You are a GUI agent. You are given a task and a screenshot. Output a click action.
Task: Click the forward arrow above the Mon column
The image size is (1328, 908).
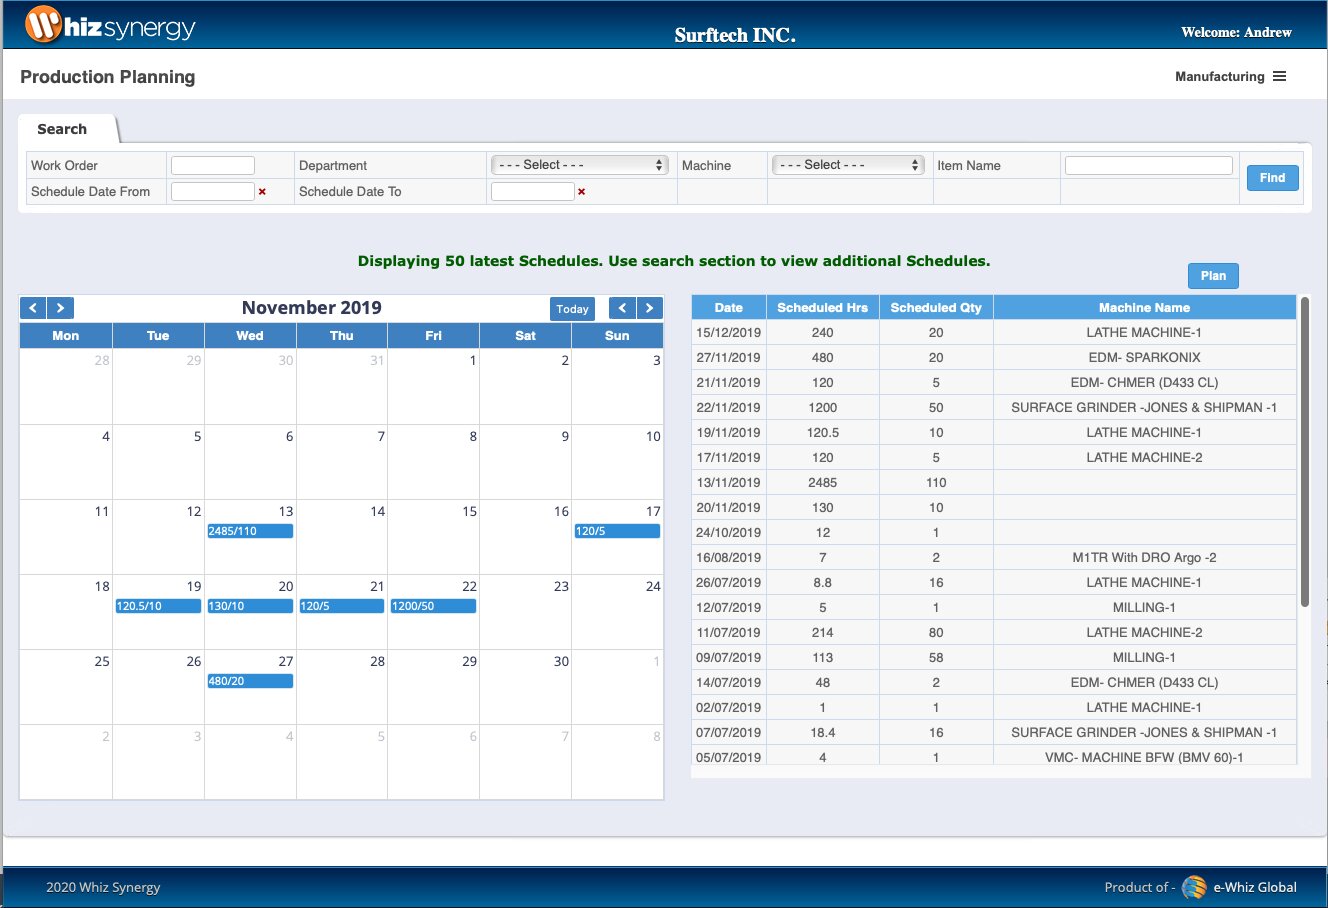[x=61, y=309]
